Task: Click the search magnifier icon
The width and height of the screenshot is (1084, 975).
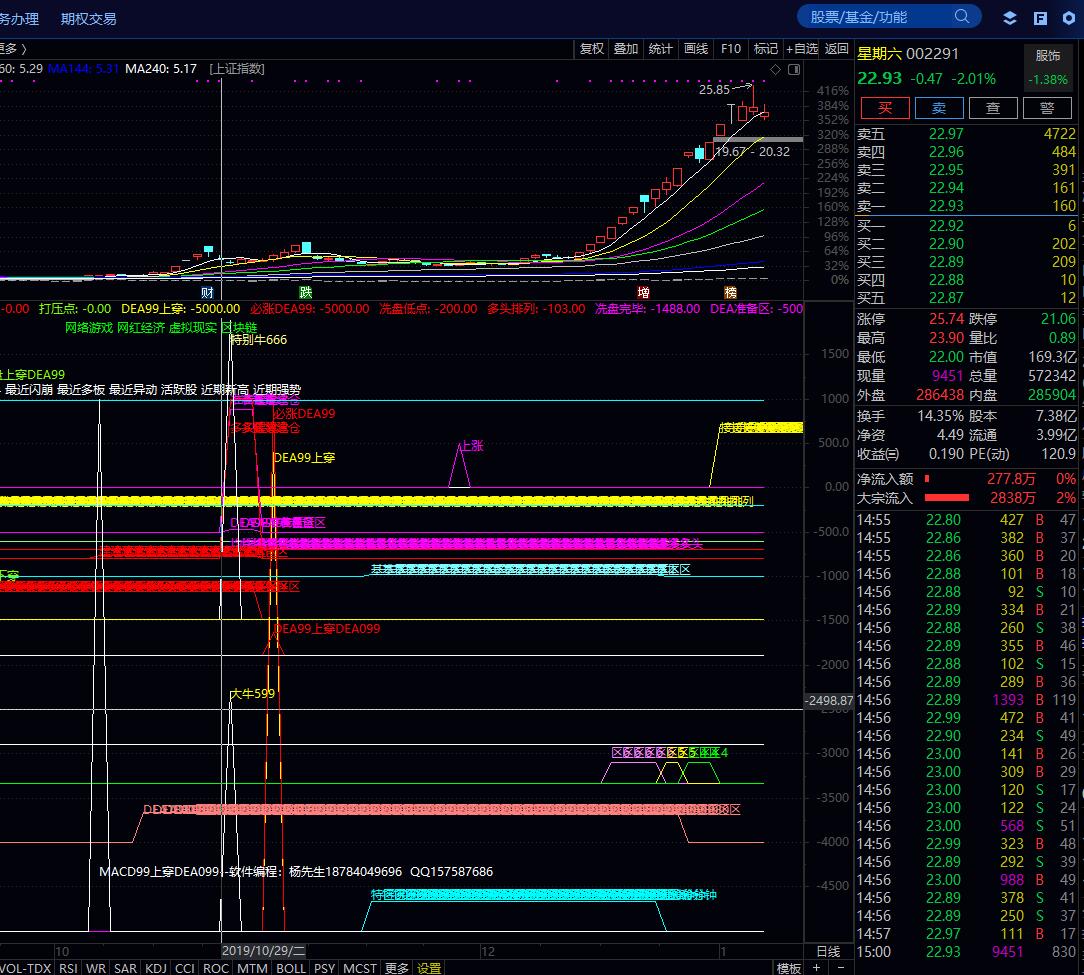Action: 962,17
